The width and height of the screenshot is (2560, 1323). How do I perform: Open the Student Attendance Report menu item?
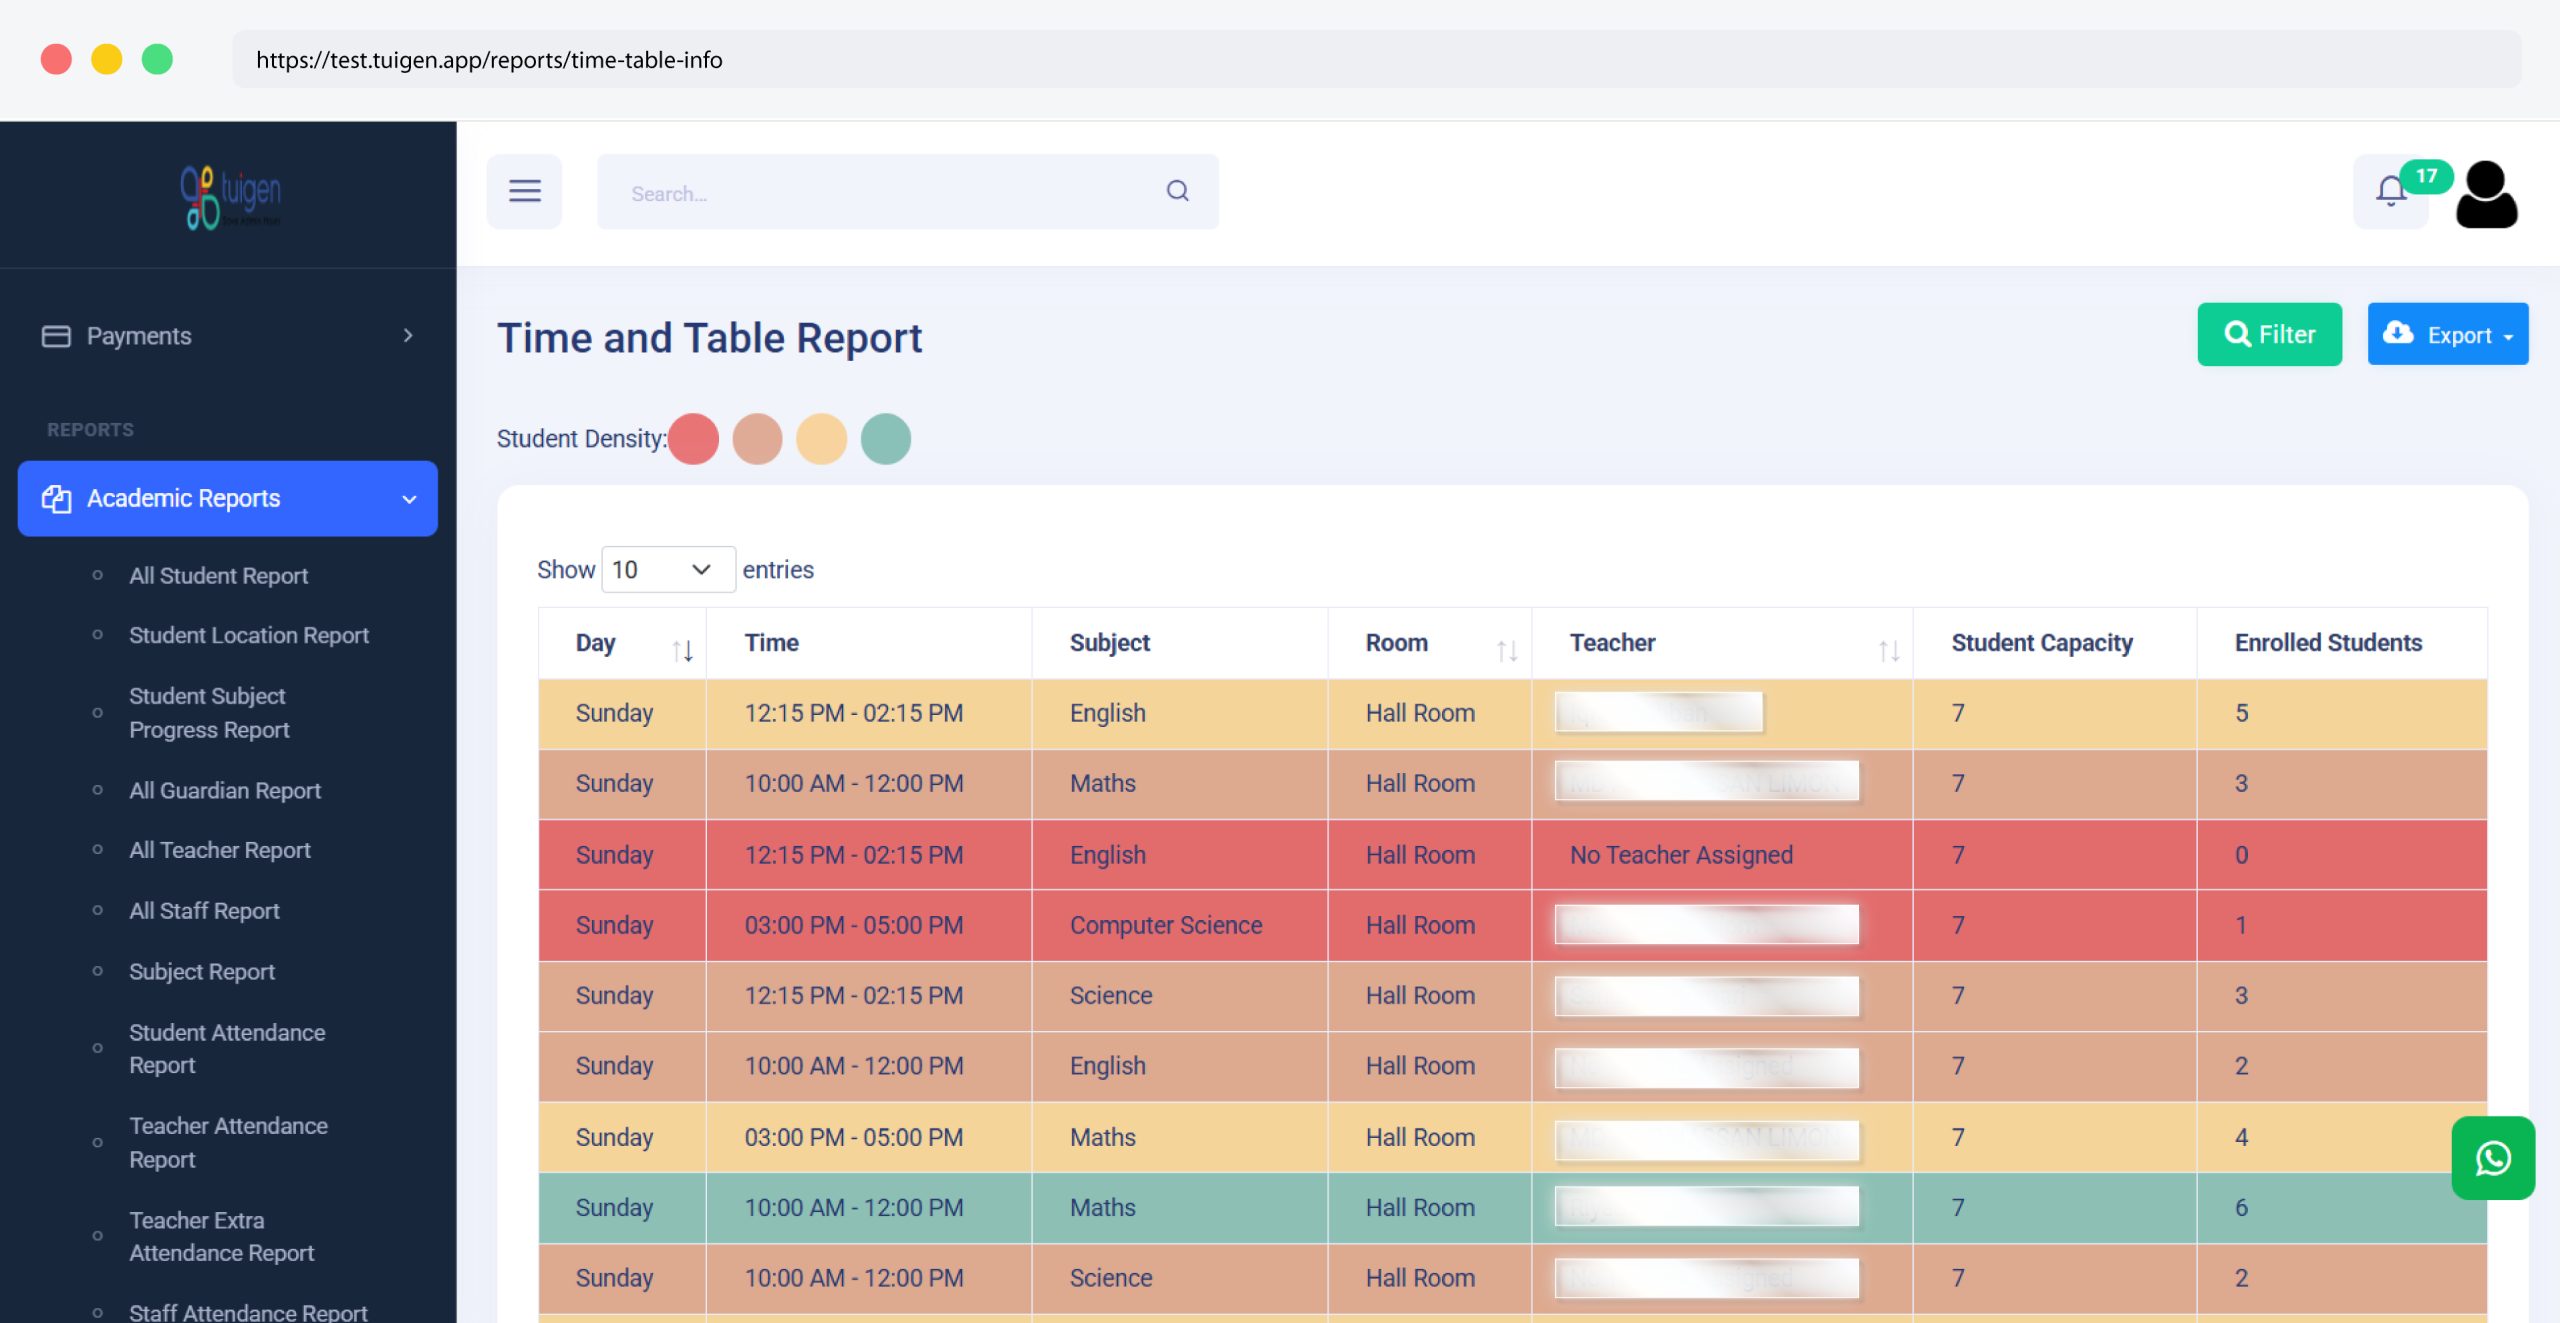[226, 1048]
